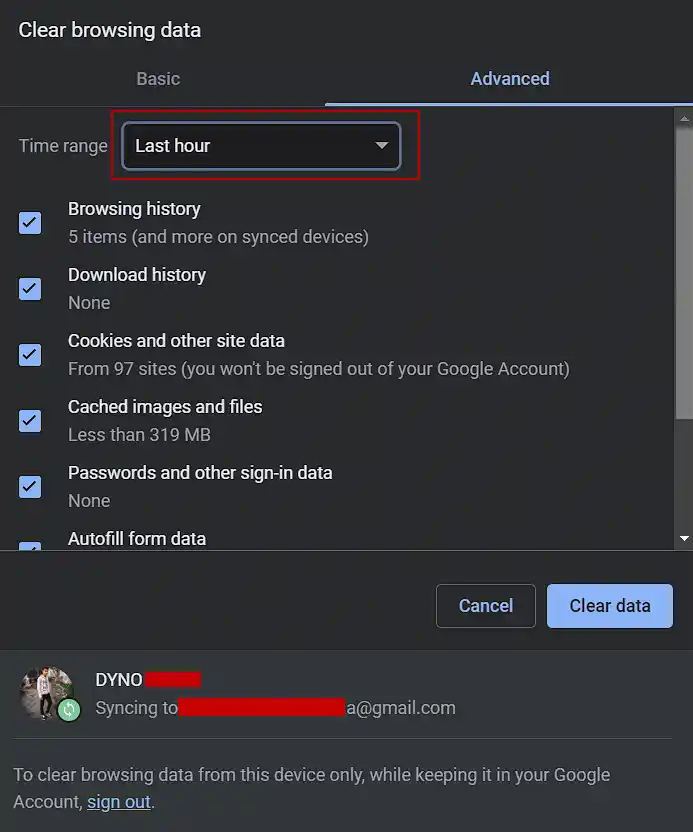This screenshot has width=693, height=832.
Task: Click the 'Time range' label
Action: coord(63,146)
